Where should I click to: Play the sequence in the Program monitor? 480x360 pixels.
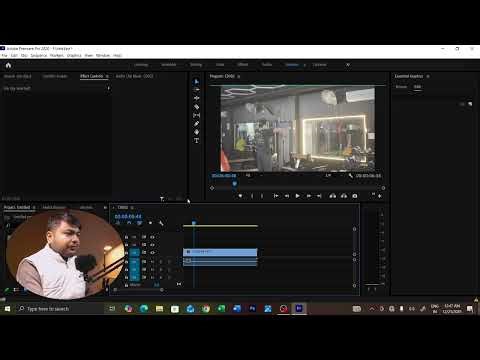(298, 196)
